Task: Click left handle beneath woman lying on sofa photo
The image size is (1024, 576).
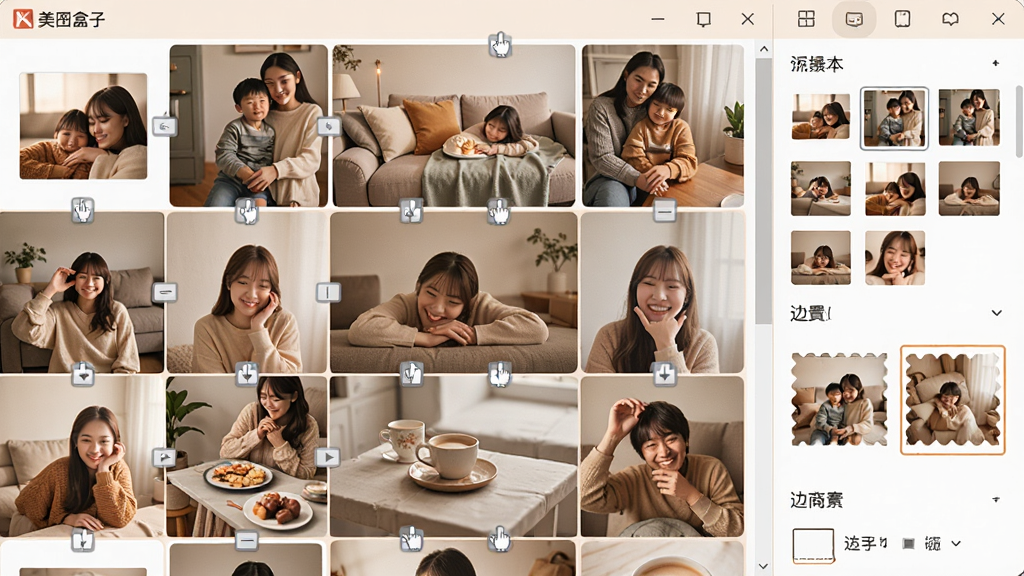Action: pos(411,374)
